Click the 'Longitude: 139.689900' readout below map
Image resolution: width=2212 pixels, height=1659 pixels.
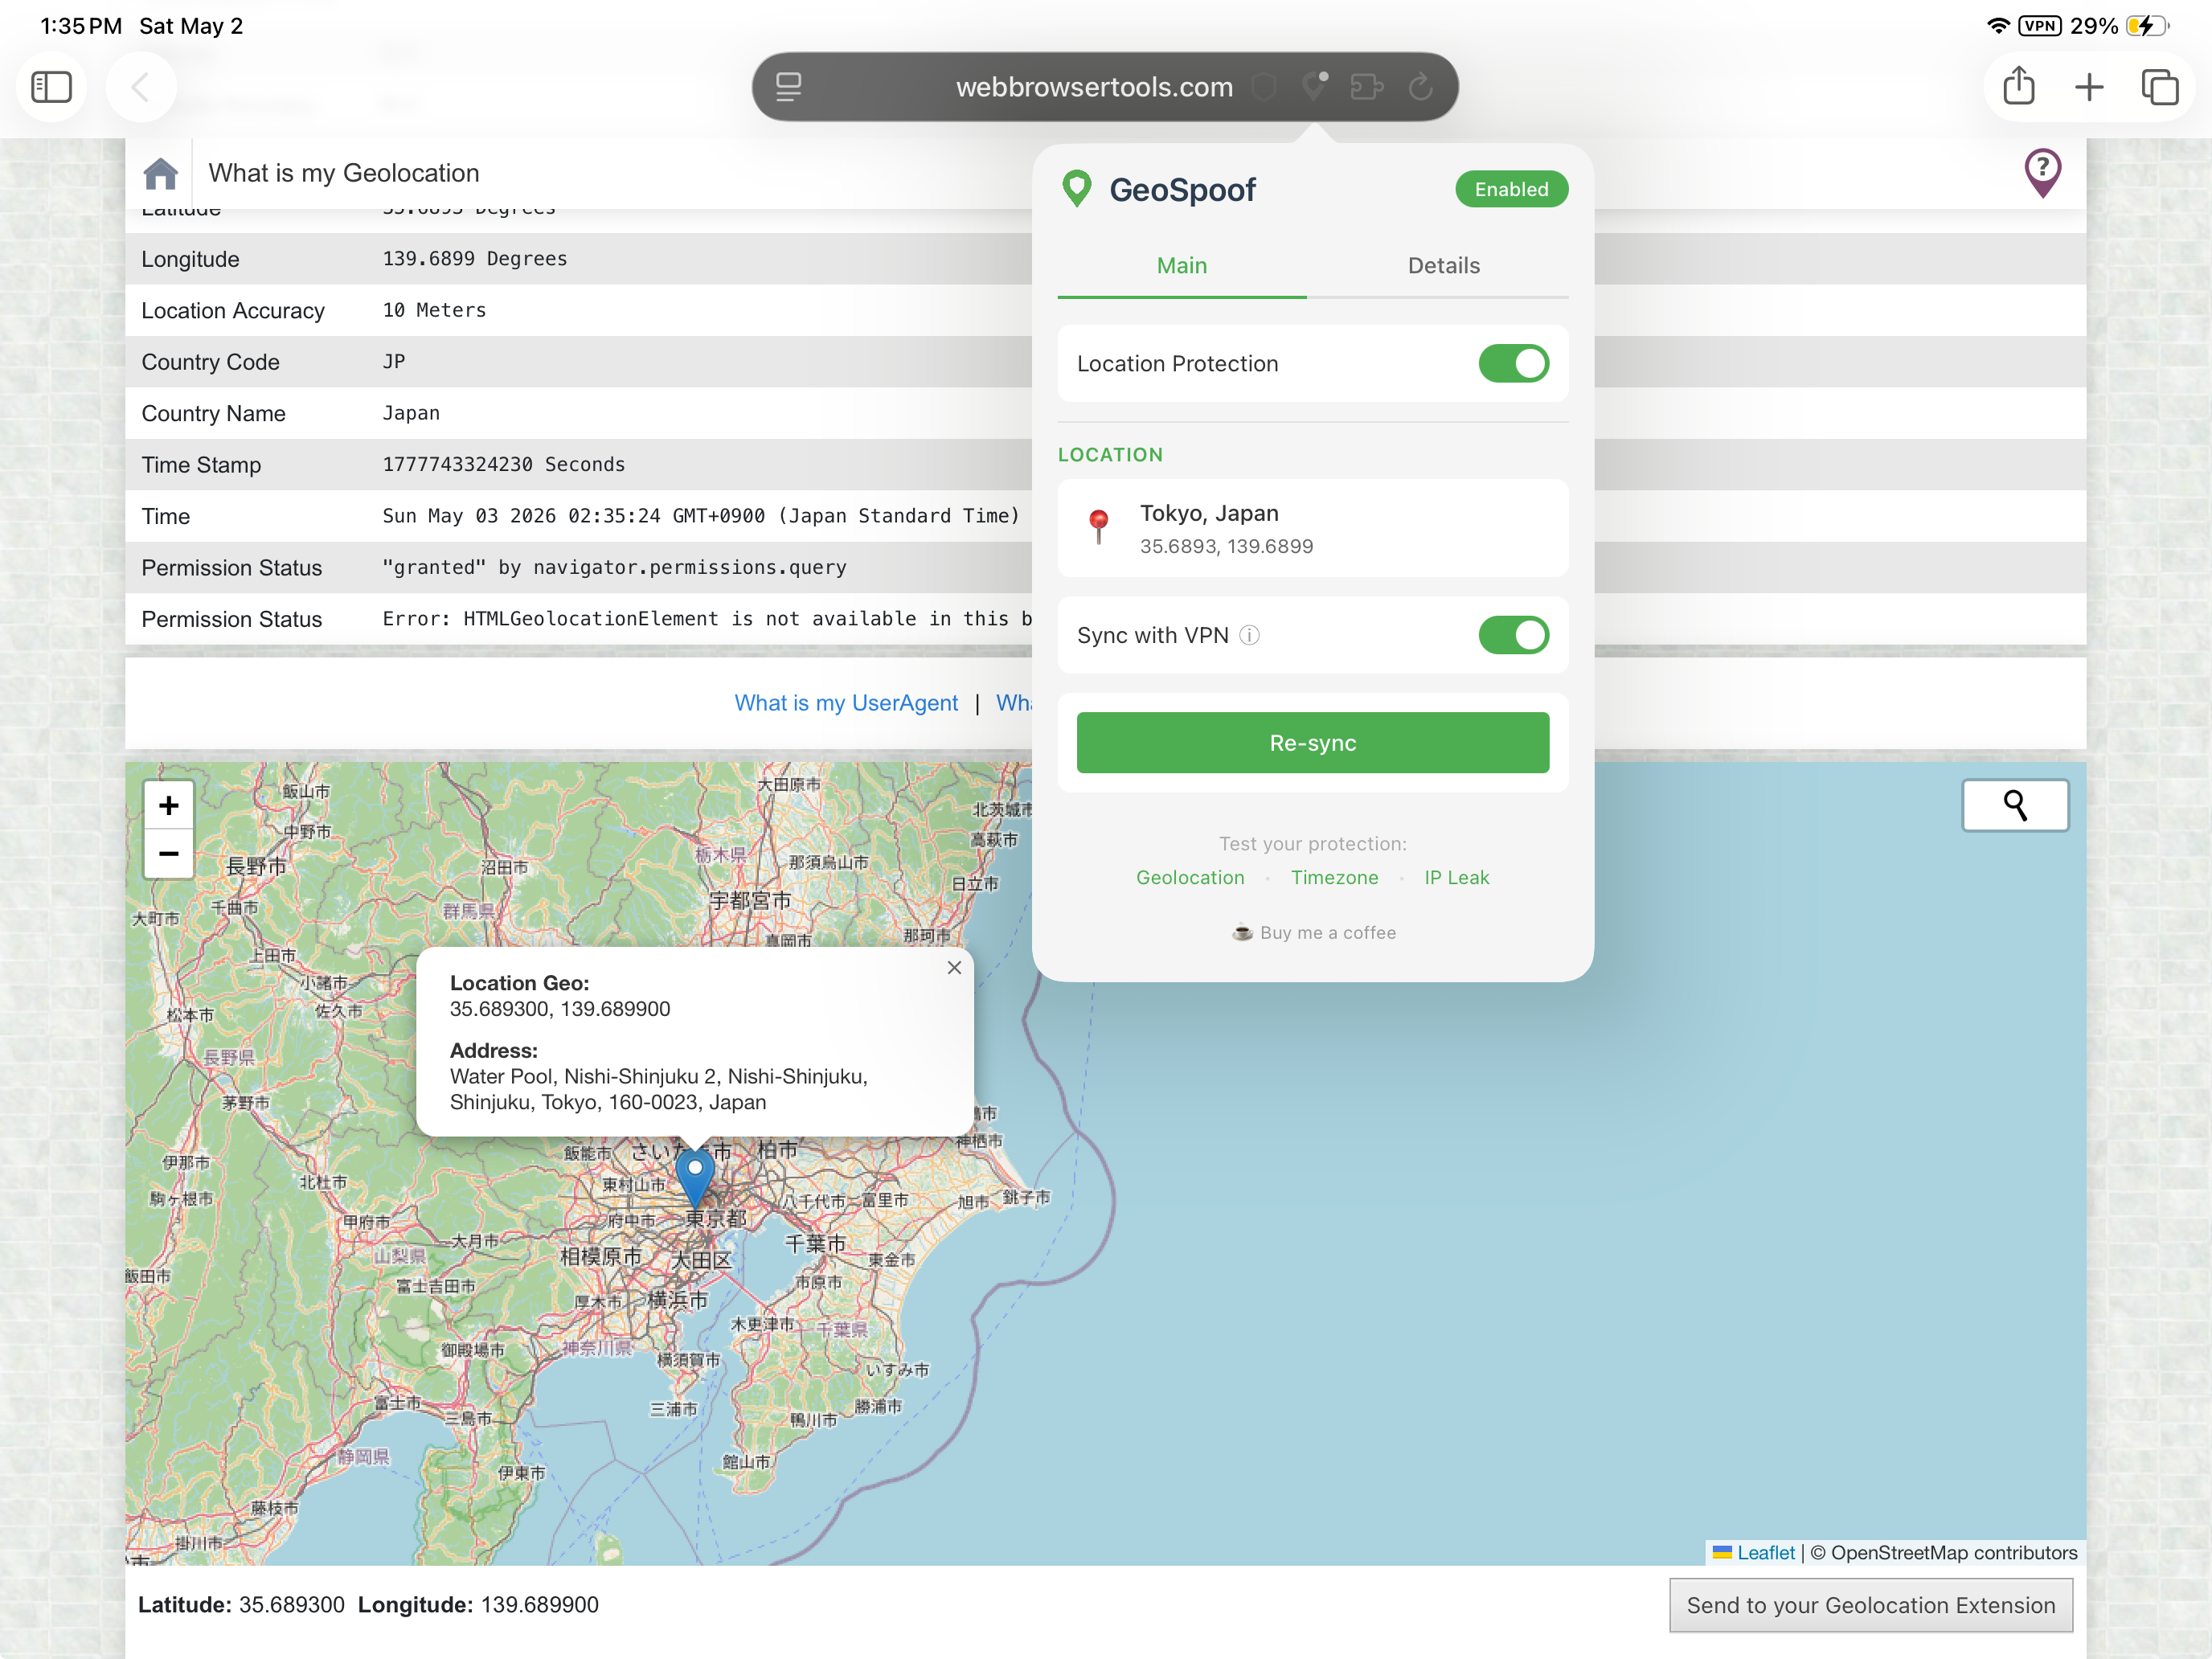tap(478, 1604)
